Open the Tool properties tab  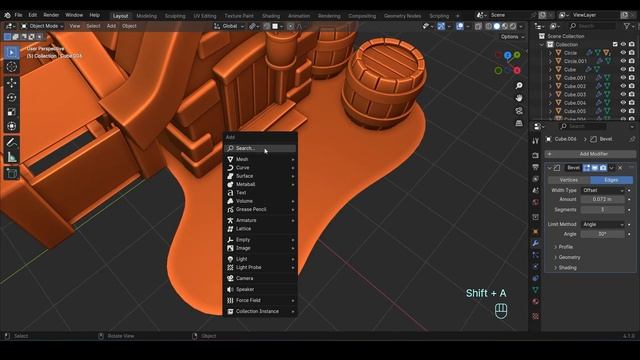(536, 141)
